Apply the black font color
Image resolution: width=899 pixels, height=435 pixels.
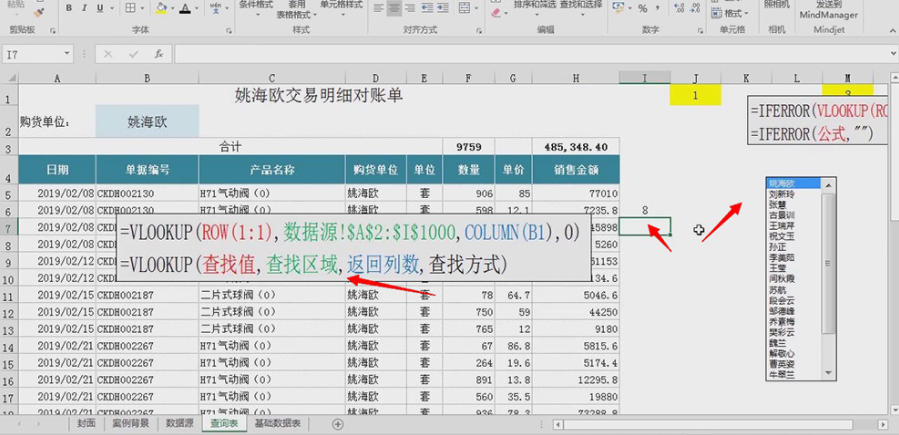point(185,8)
